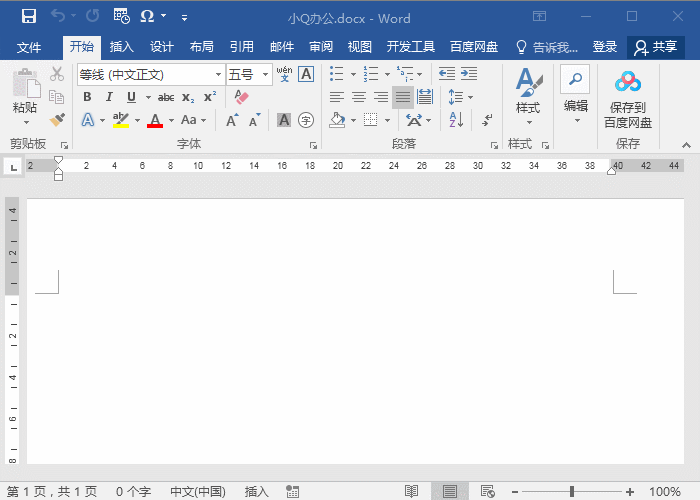This screenshot has width=700, height=500.
Task: Switch to the 审阅 Review tab
Action: 321,47
